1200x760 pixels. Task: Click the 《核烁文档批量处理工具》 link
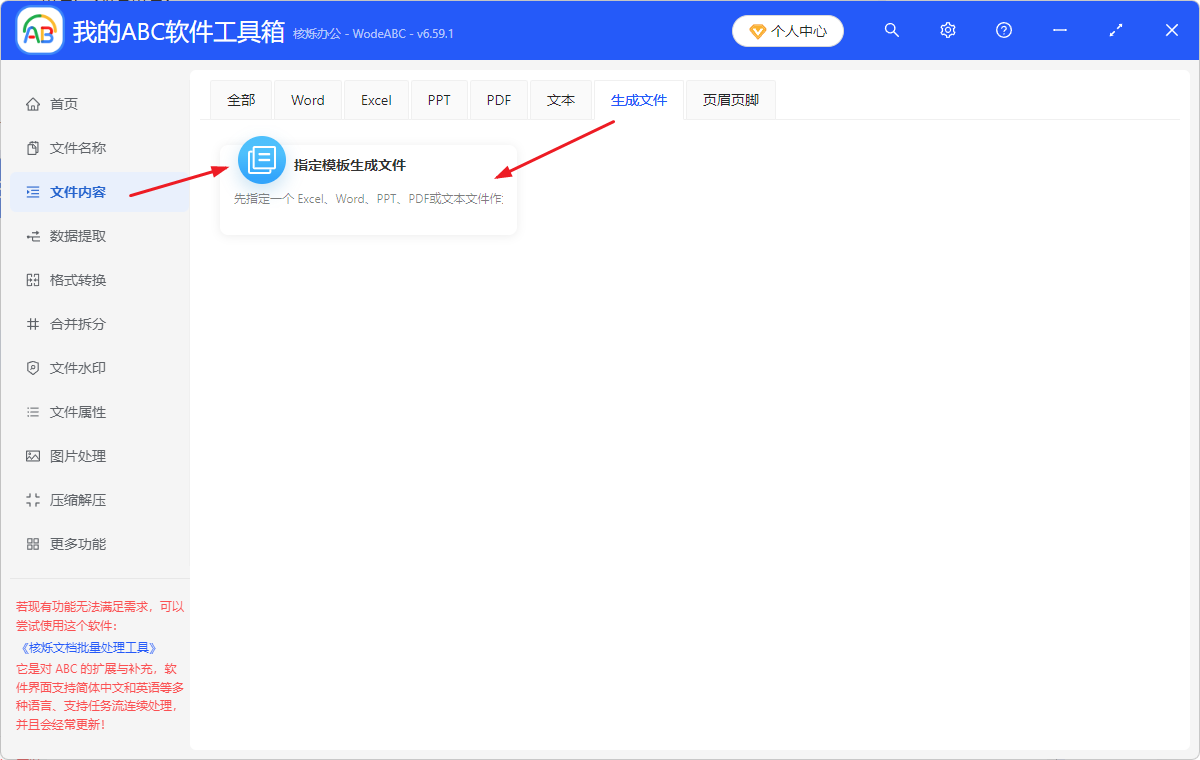click(x=86, y=646)
